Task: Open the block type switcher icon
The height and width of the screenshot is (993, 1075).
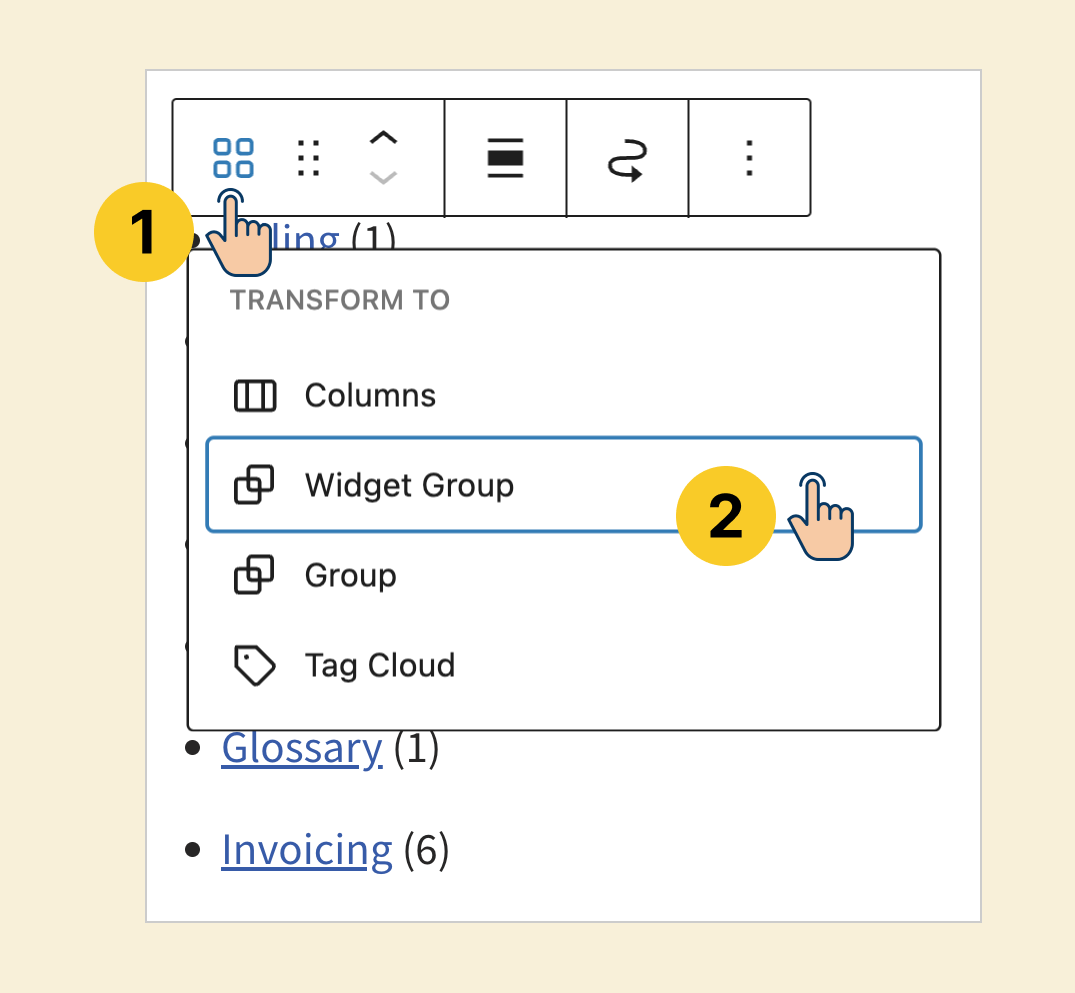Action: [x=233, y=158]
